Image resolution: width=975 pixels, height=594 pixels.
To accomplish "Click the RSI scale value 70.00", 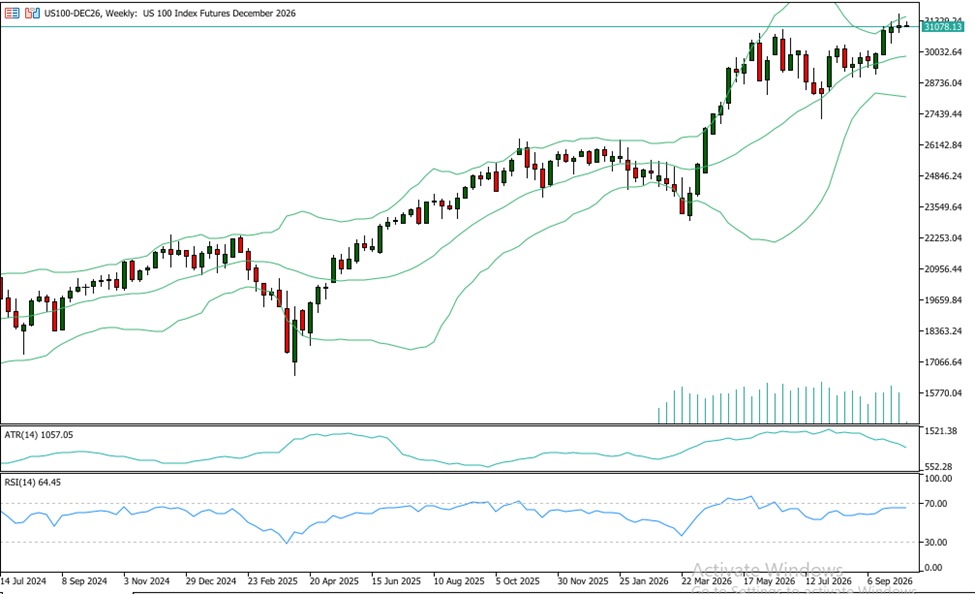I will (936, 504).
